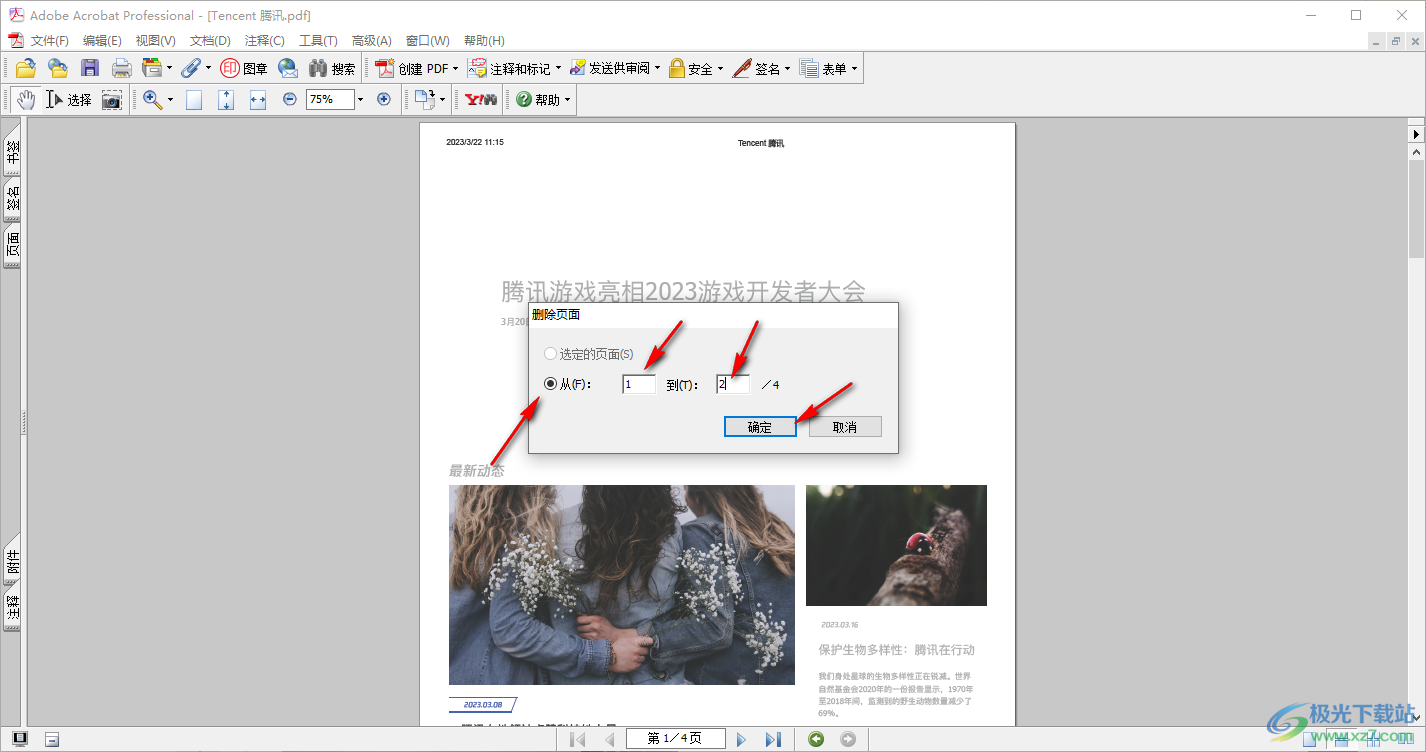Image resolution: width=1426 pixels, height=752 pixels.
Task: Set view to actual size page icon
Action: click(x=194, y=99)
